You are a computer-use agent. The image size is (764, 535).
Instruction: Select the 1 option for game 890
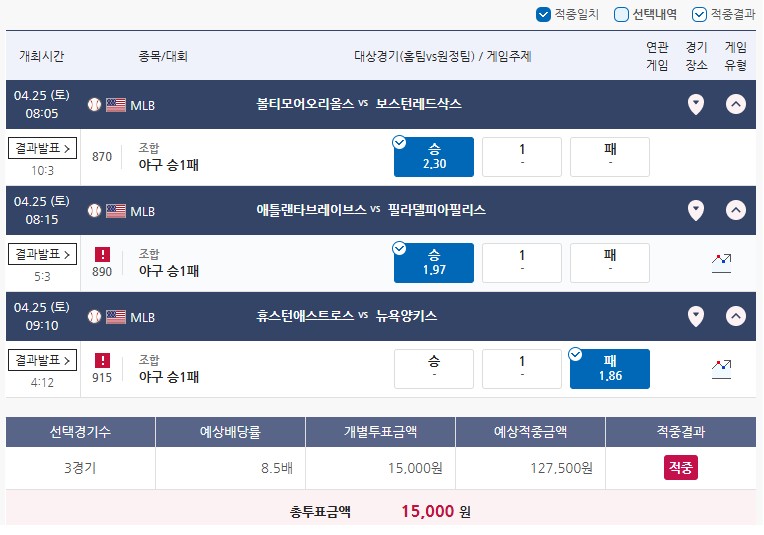click(x=522, y=263)
